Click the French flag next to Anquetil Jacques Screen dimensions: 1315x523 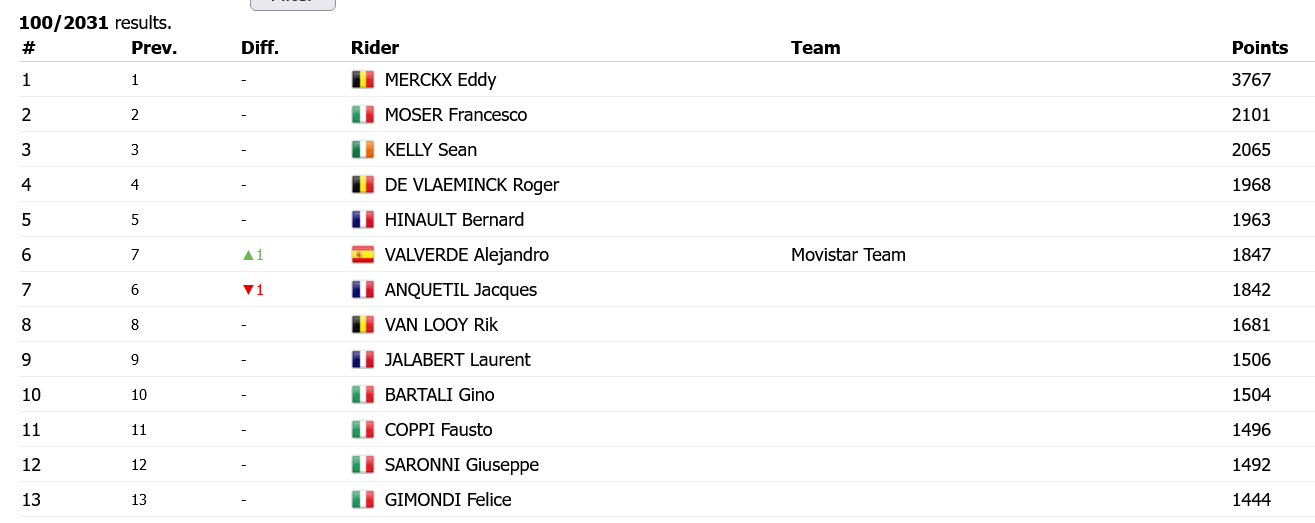pos(362,290)
